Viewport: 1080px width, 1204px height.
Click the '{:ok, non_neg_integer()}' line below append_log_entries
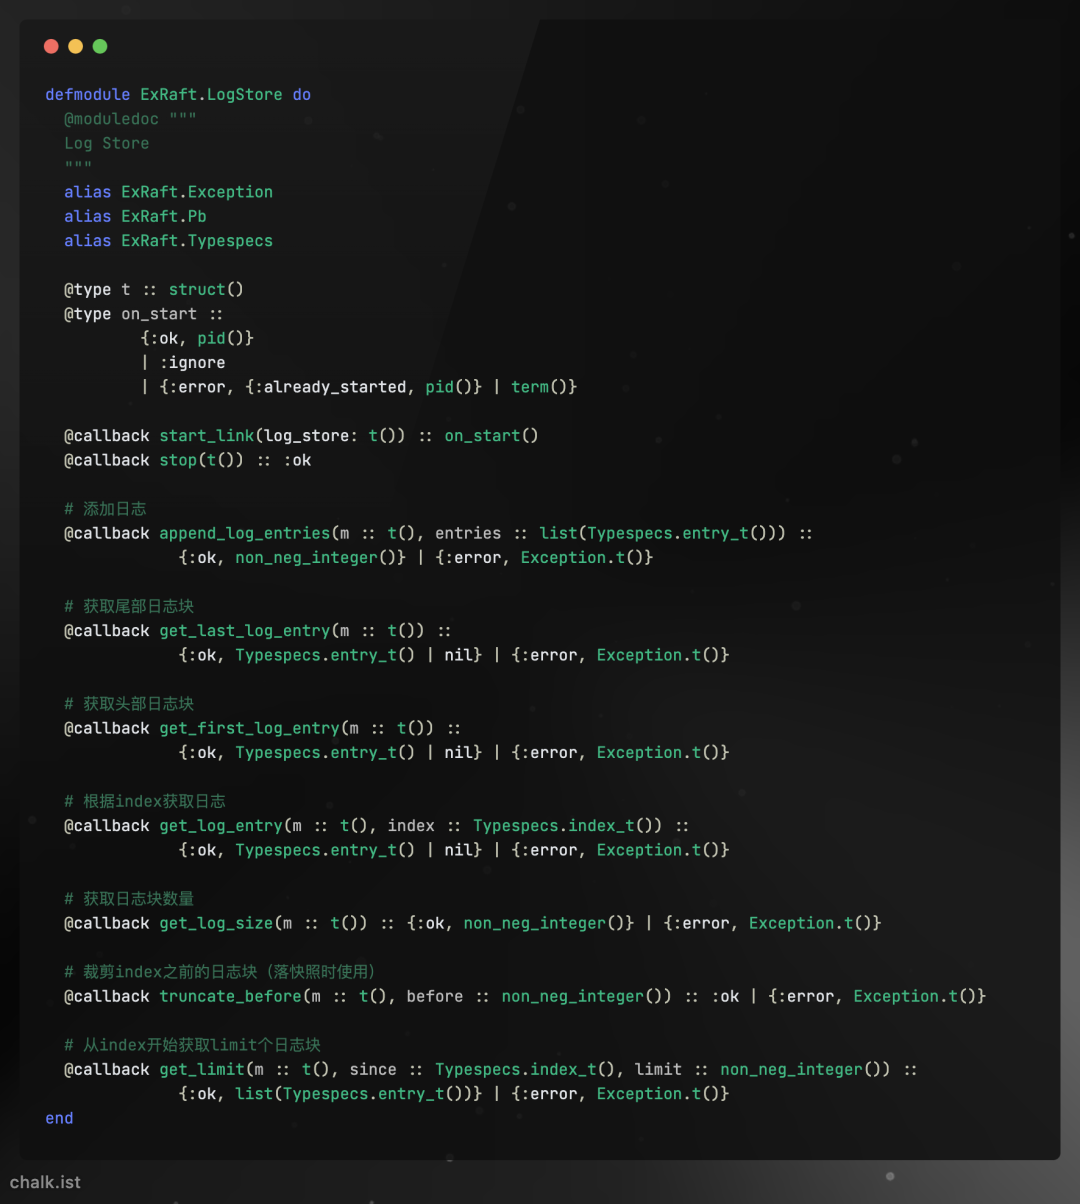pos(416,558)
